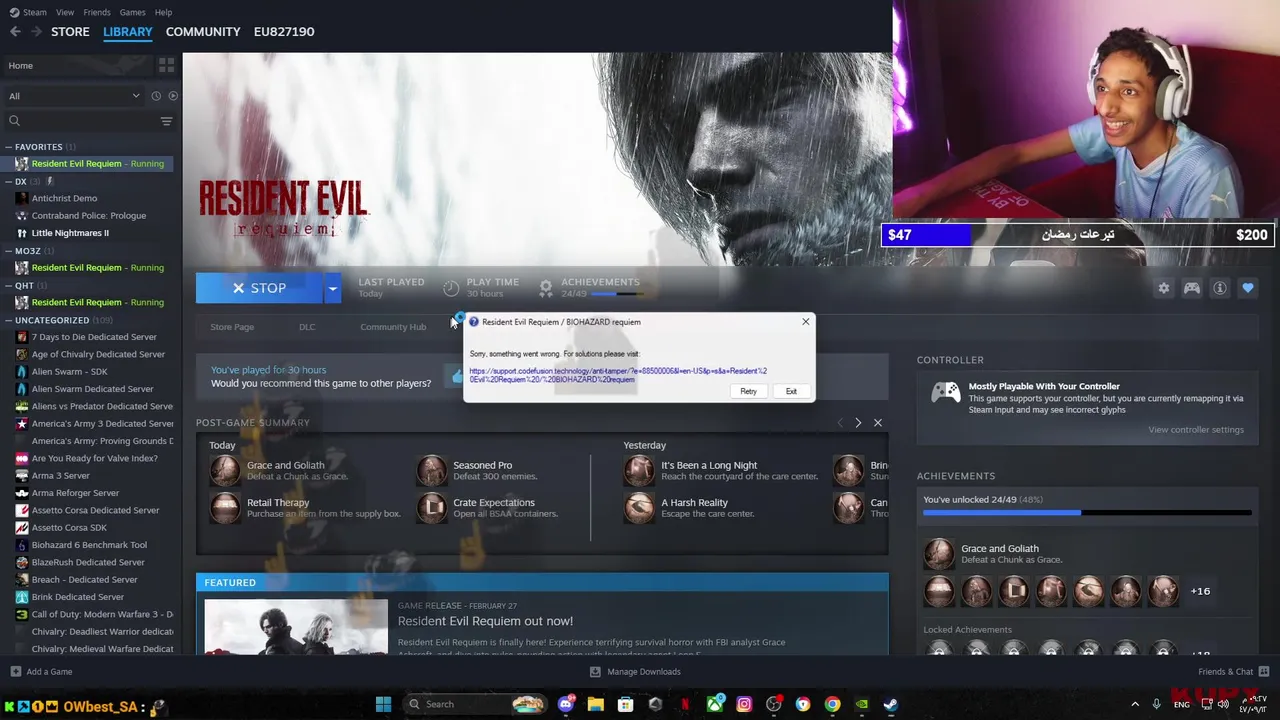
Task: Open the All games filter dropdown
Action: click(74, 96)
